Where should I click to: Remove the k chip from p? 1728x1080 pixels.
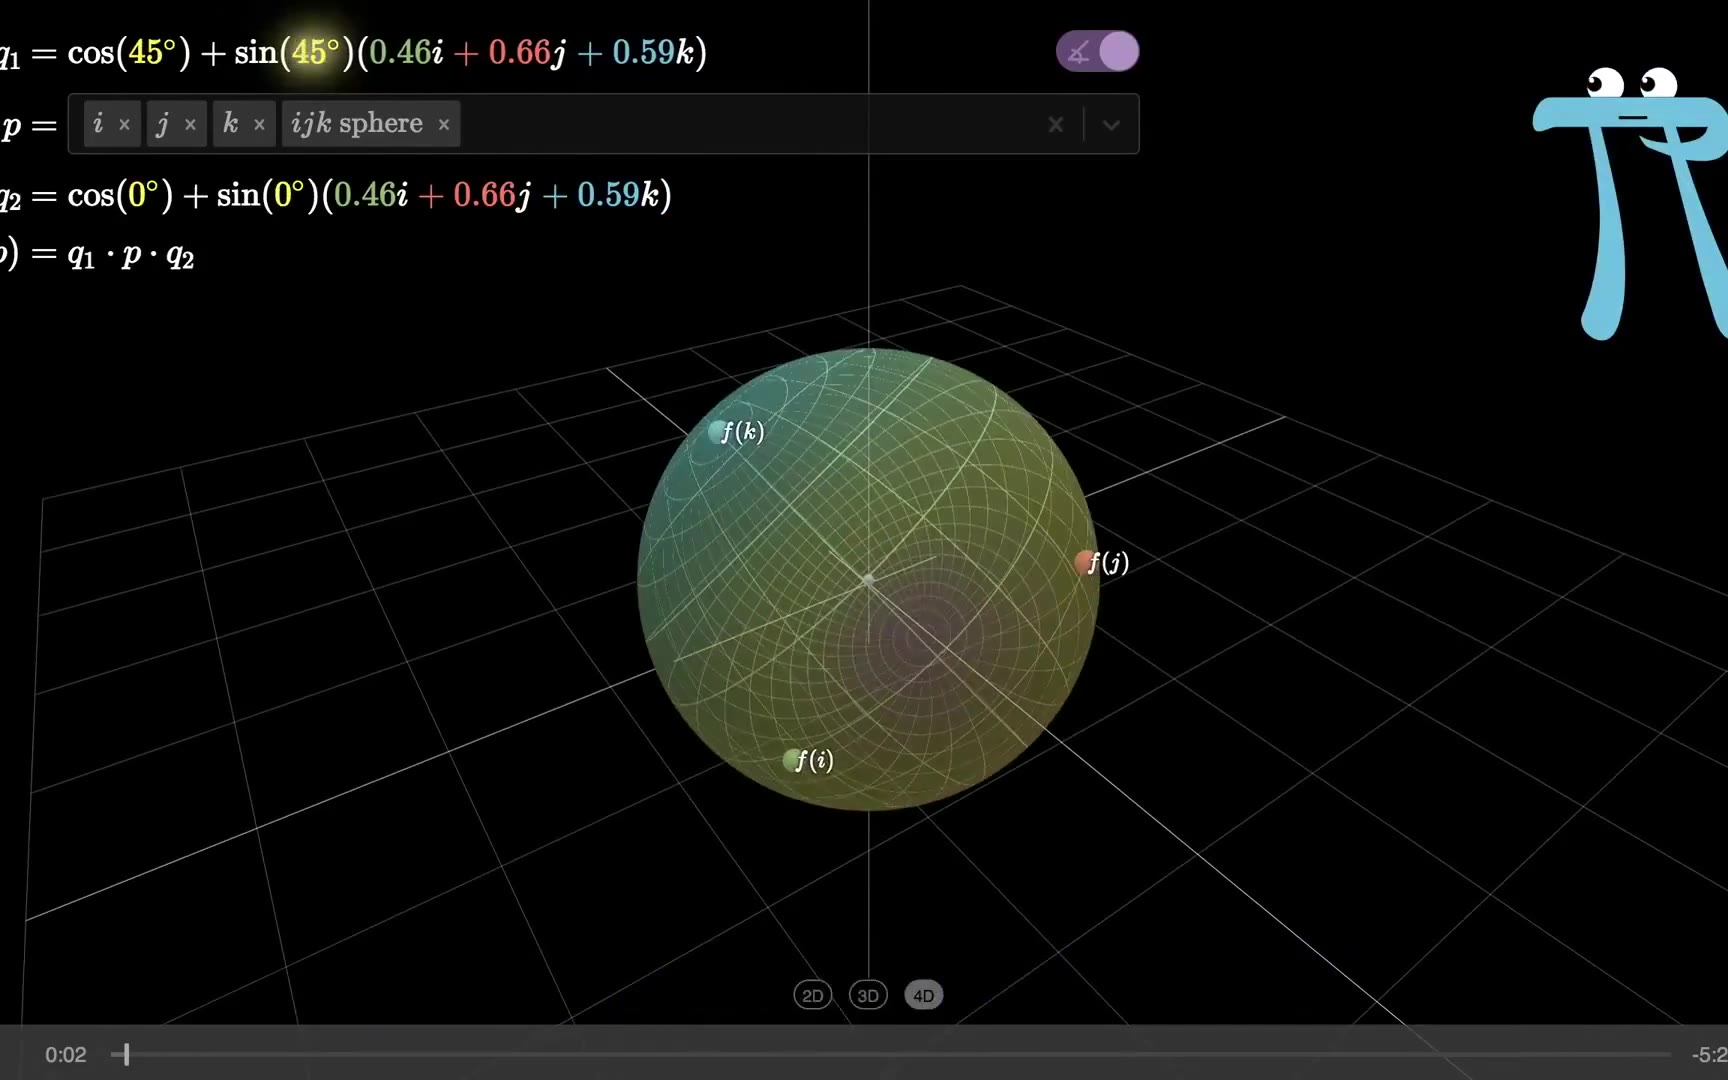tap(259, 125)
